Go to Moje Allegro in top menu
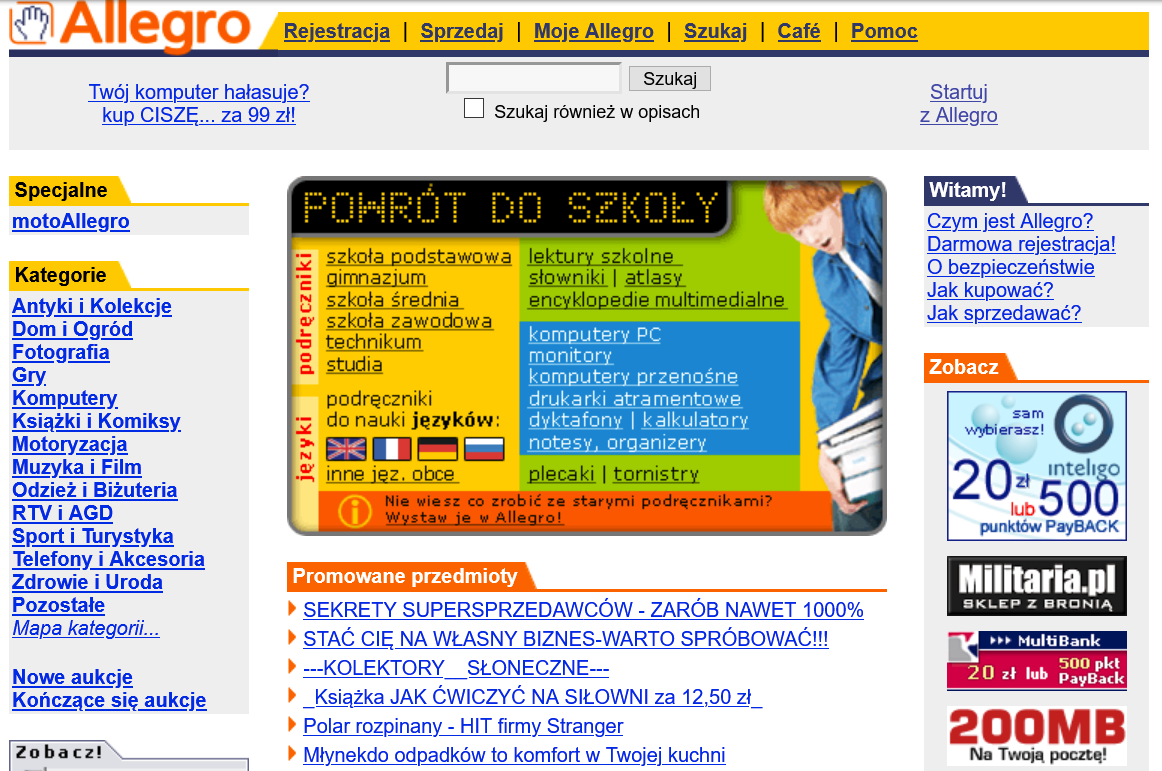Viewport: 1162px width, 771px height. coord(594,31)
